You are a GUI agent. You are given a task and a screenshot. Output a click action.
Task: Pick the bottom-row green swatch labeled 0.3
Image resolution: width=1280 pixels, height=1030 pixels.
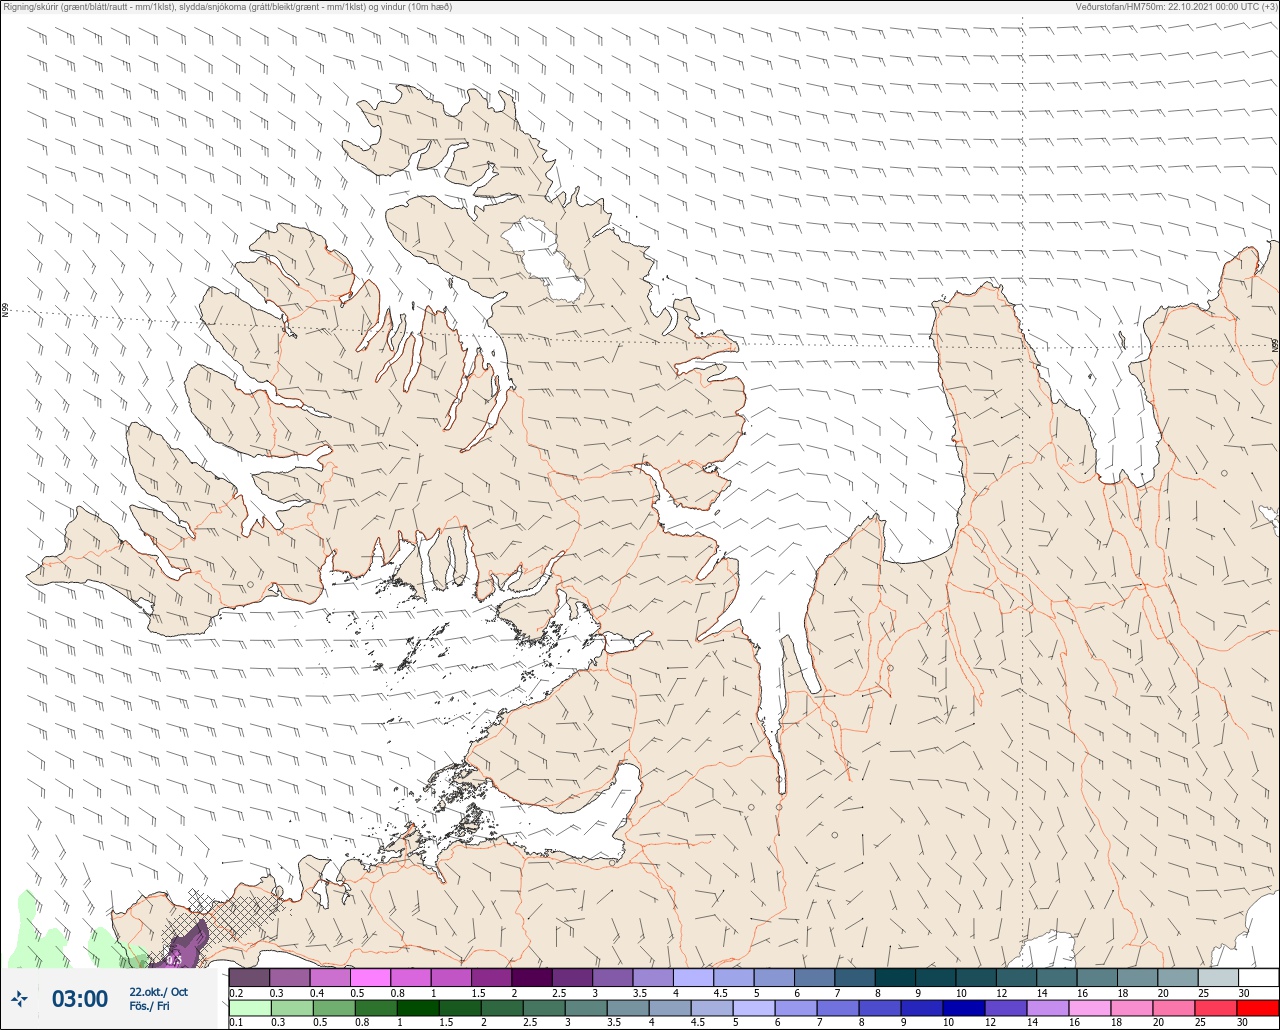pyautogui.click(x=292, y=1008)
